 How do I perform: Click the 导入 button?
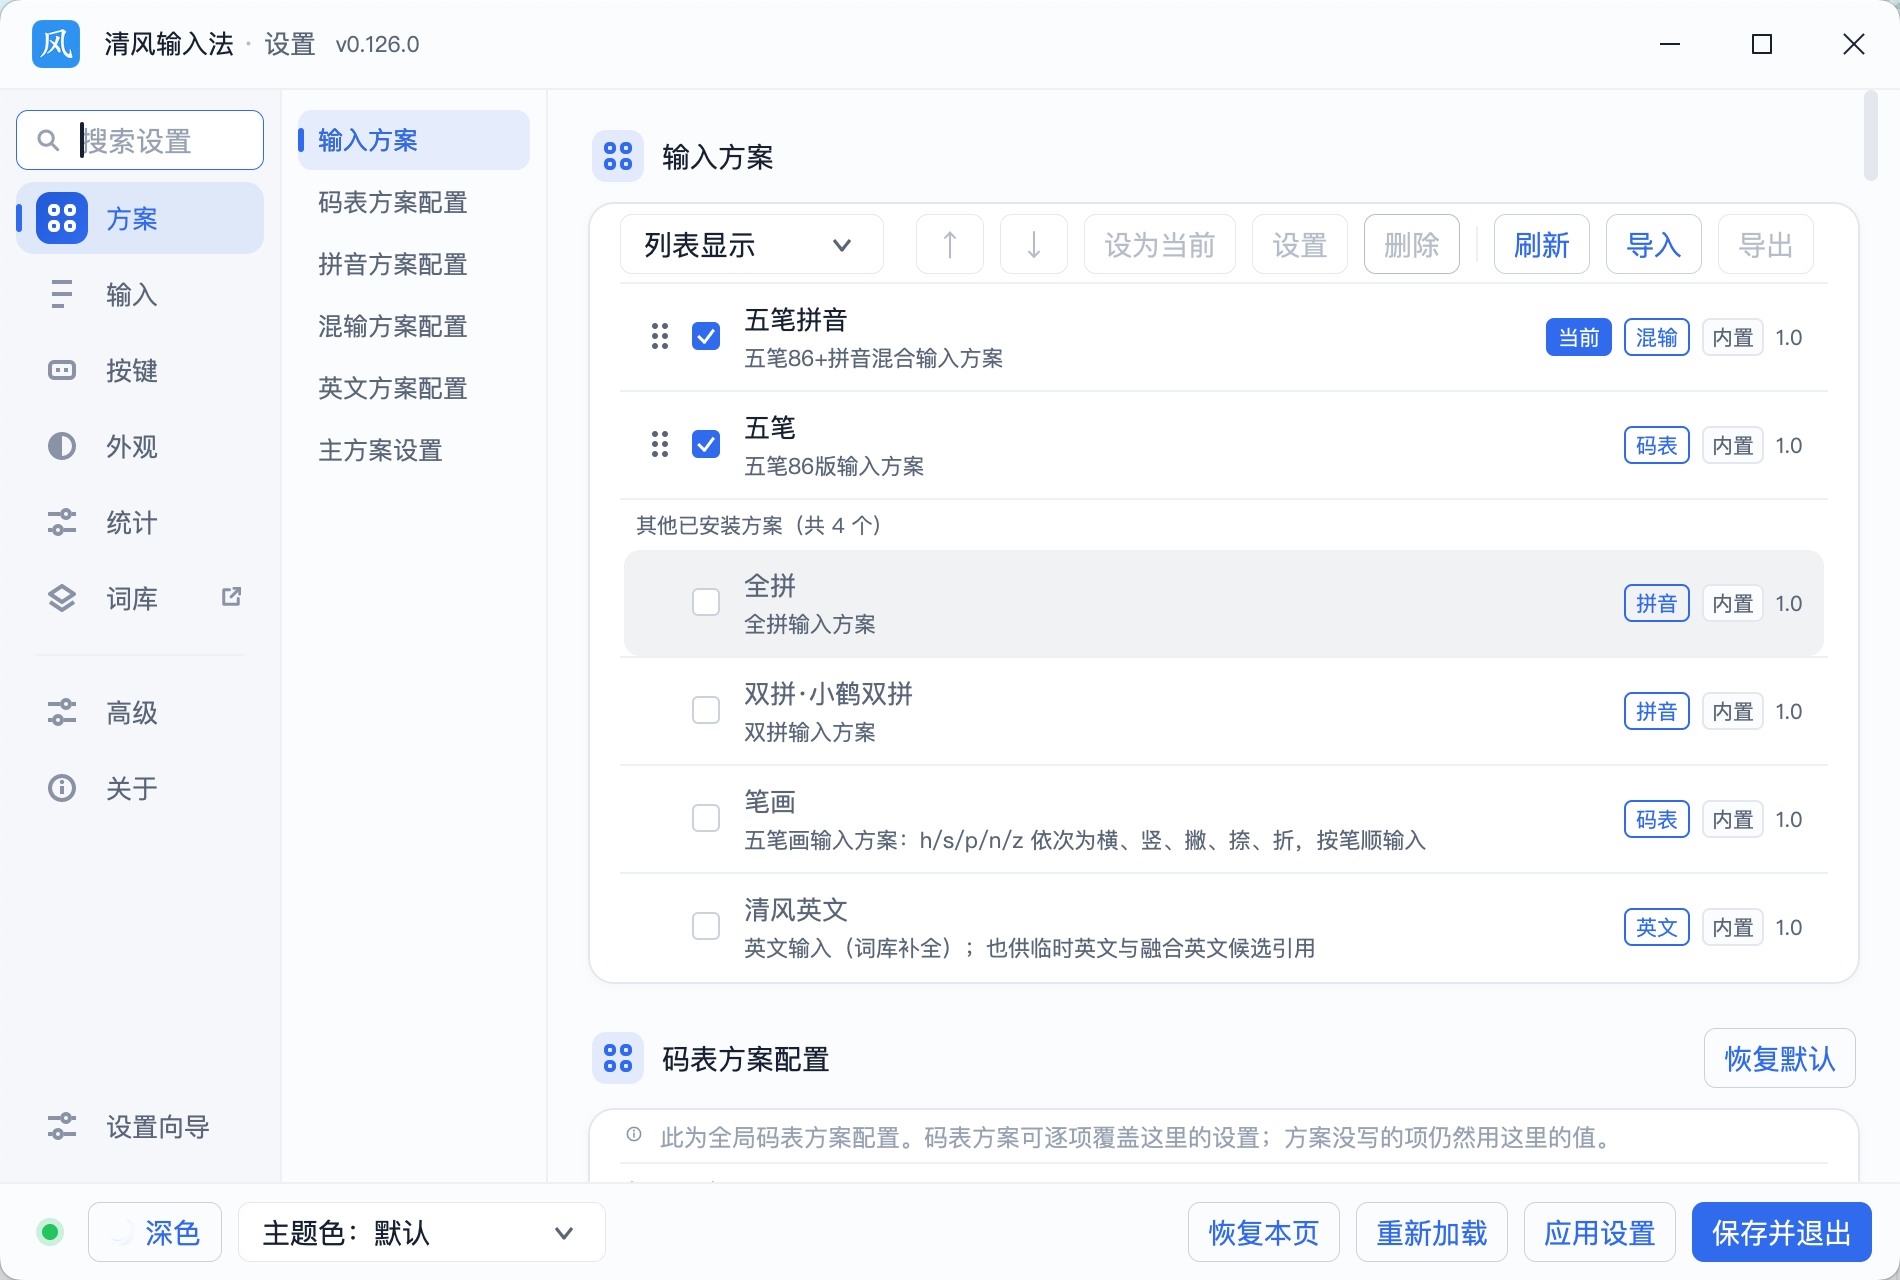pos(1654,244)
